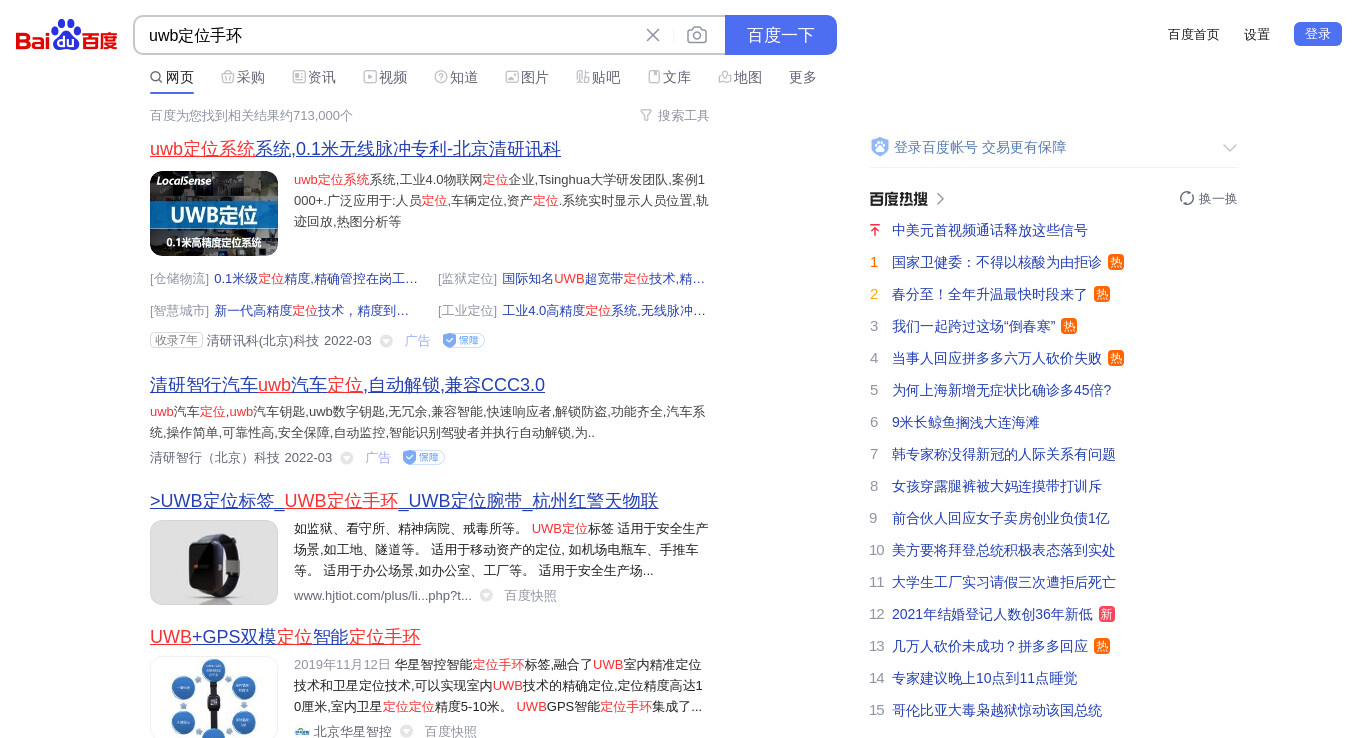Open sublink 新一代高精度定位技术

tap(312, 311)
